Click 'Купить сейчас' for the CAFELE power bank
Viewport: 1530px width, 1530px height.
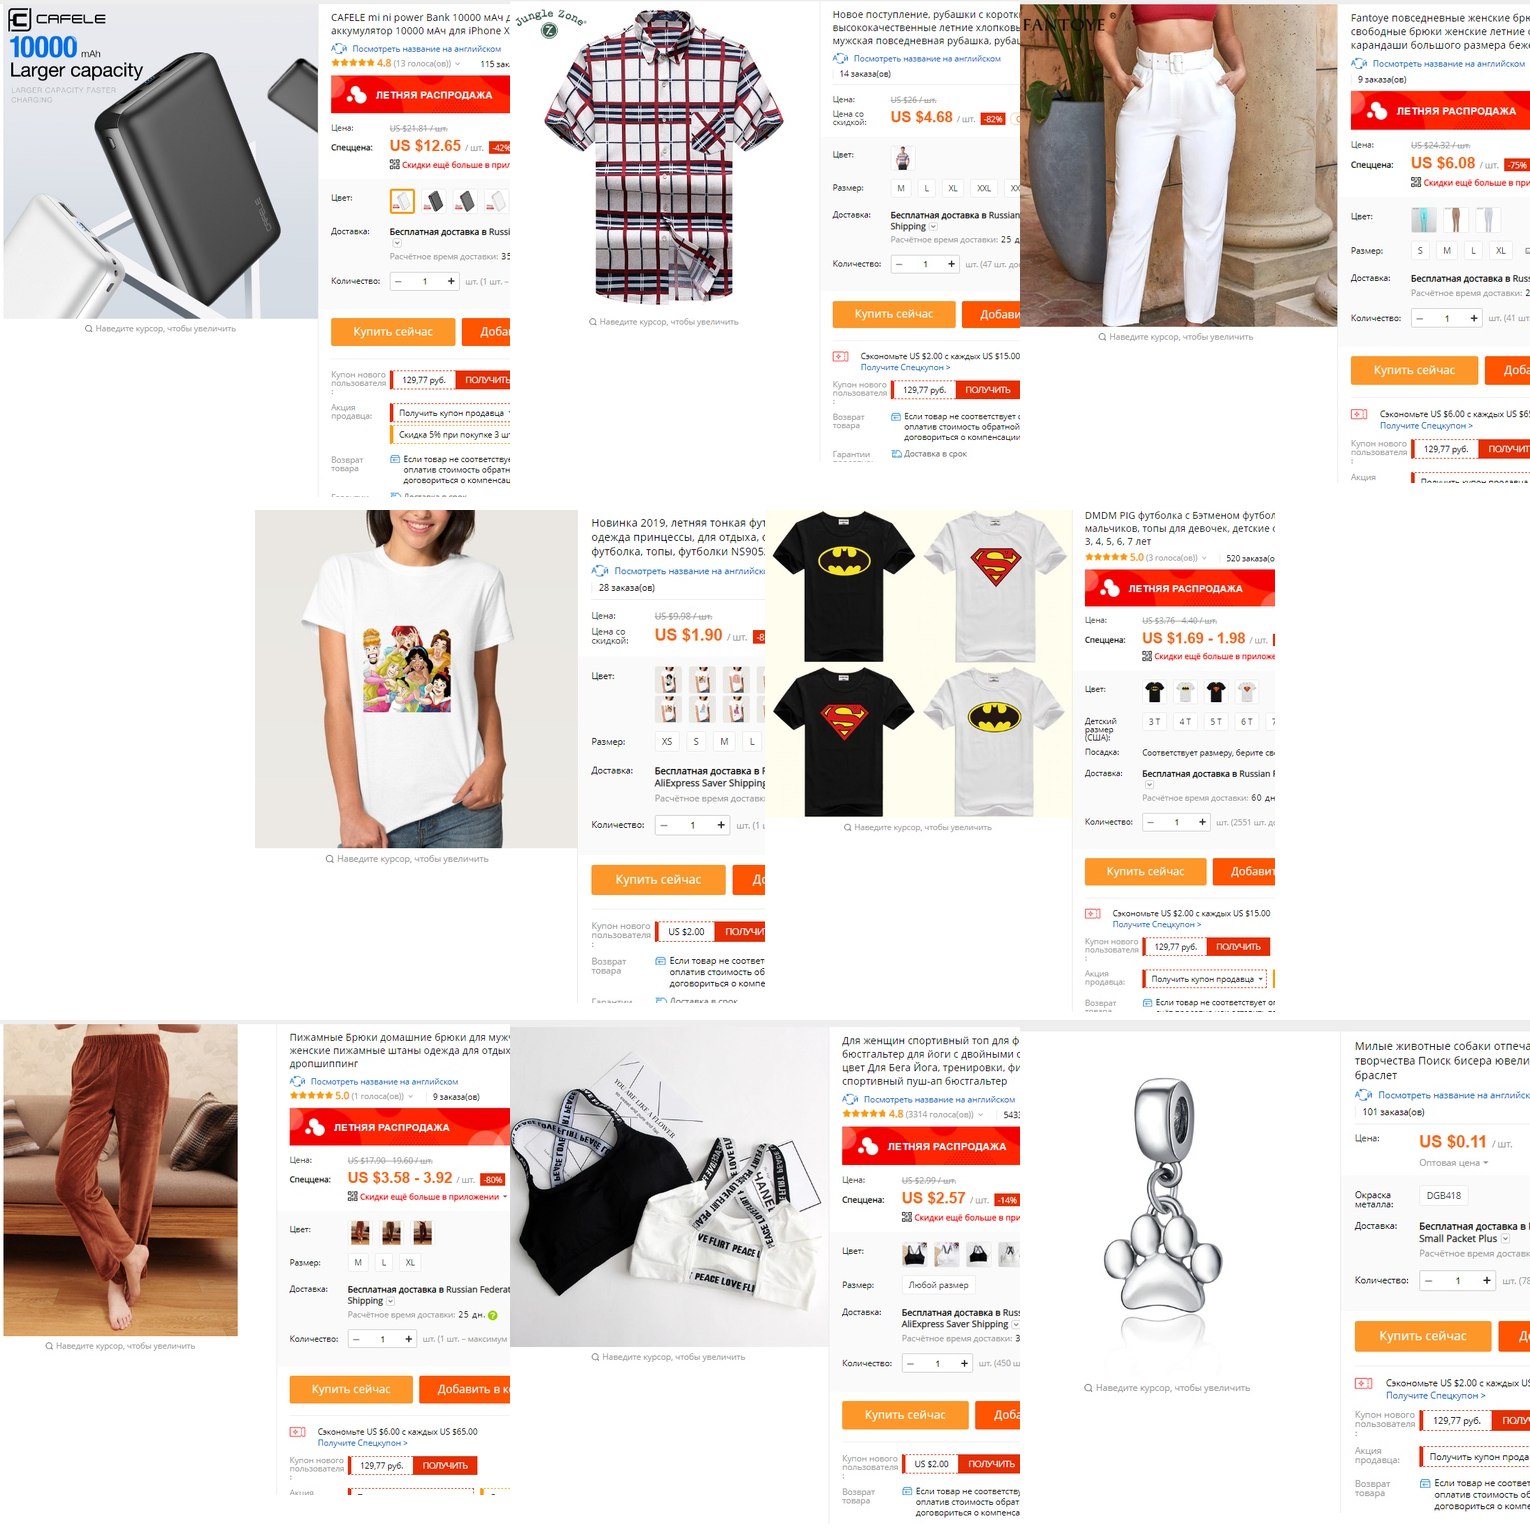coord(393,331)
